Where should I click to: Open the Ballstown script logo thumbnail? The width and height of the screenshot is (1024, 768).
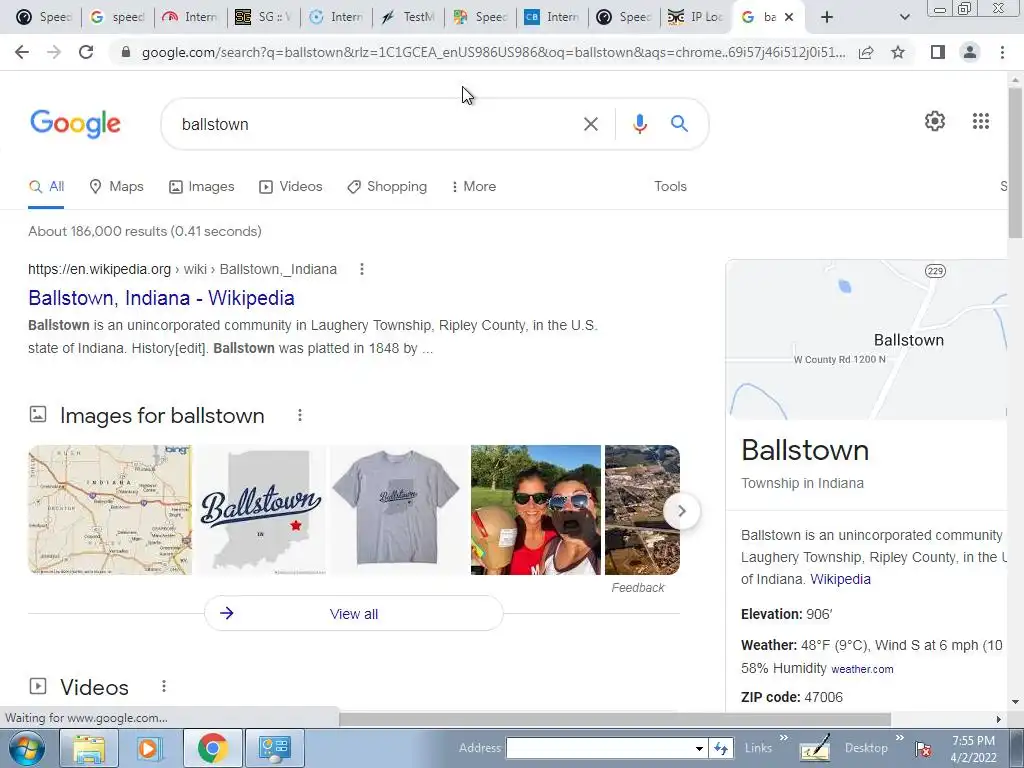261,510
